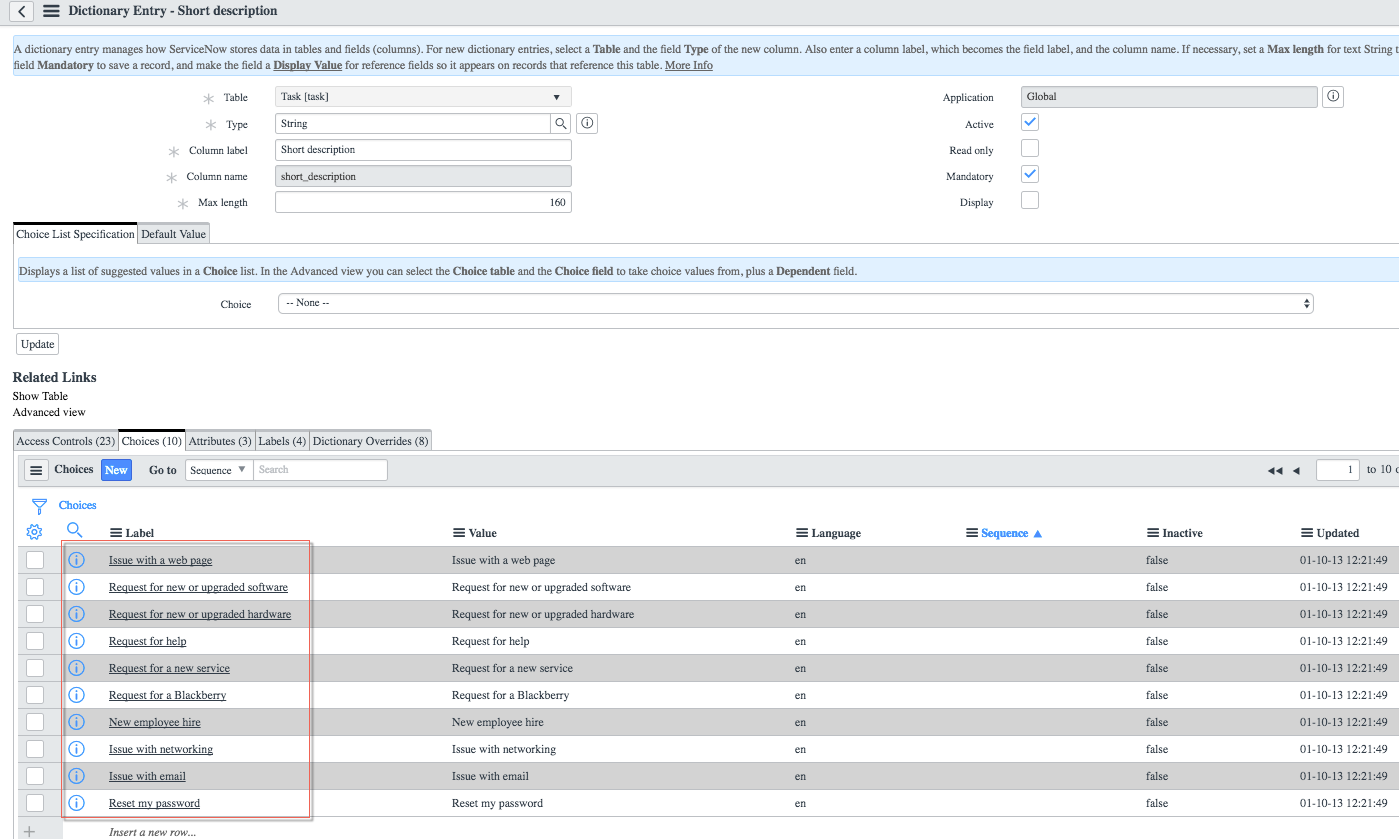Image resolution: width=1399 pixels, height=839 pixels.
Task: Open Value column menu icon
Action: [459, 533]
